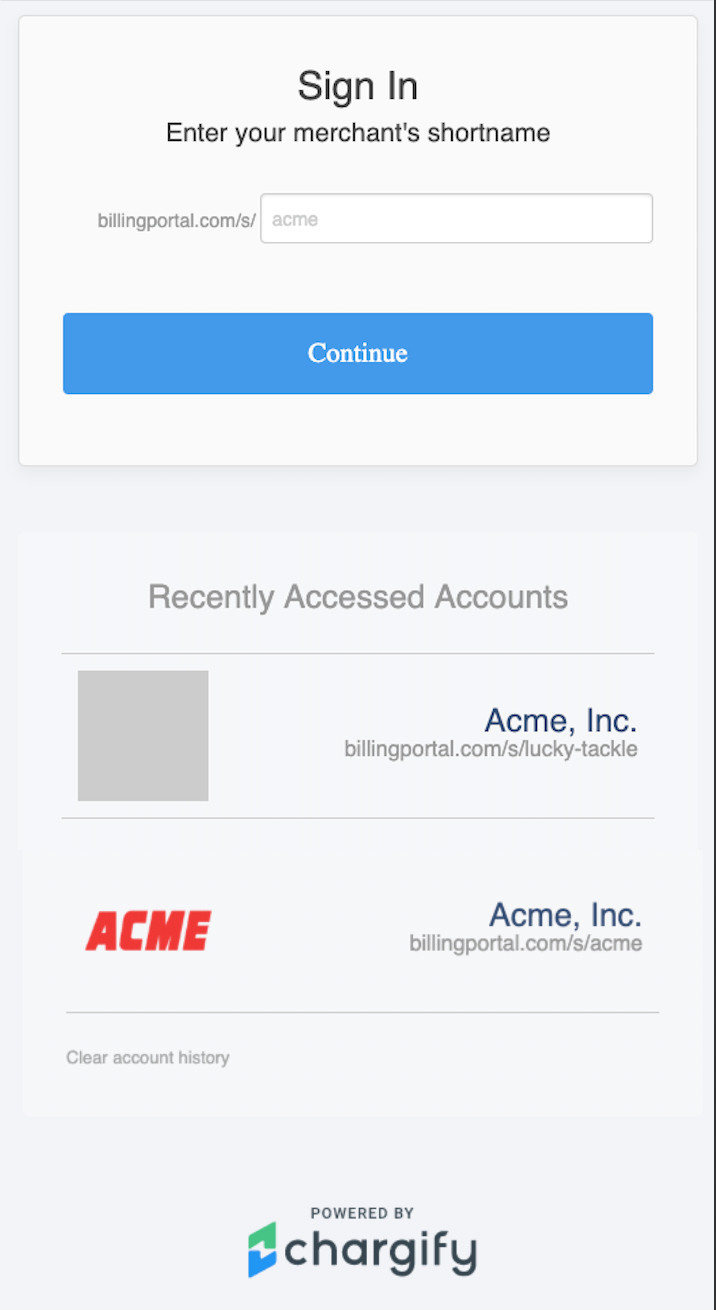Click empty space below the Continue button
This screenshot has height=1310, width=716.
click(357, 430)
